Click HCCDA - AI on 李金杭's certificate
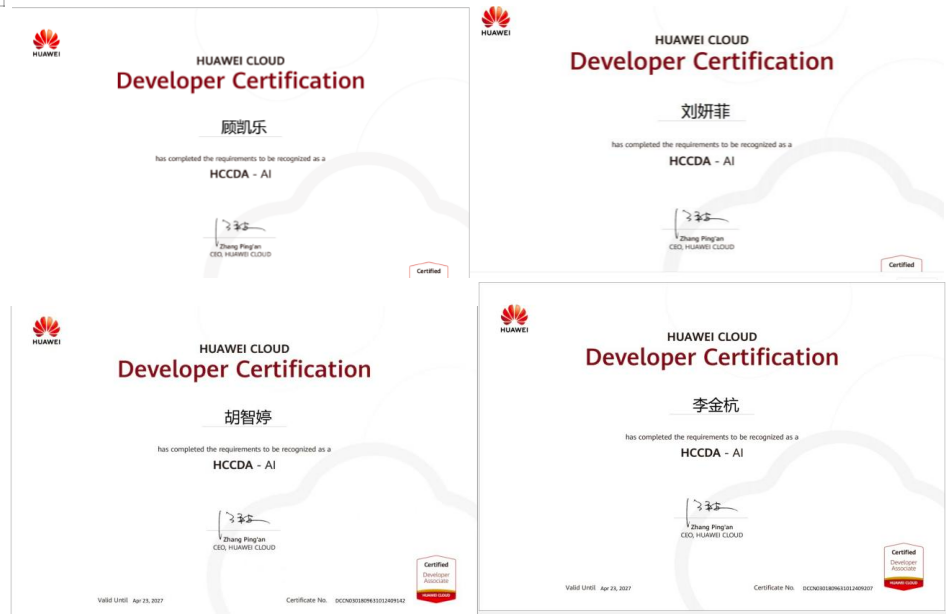The width and height of the screenshot is (952, 616). click(x=712, y=453)
